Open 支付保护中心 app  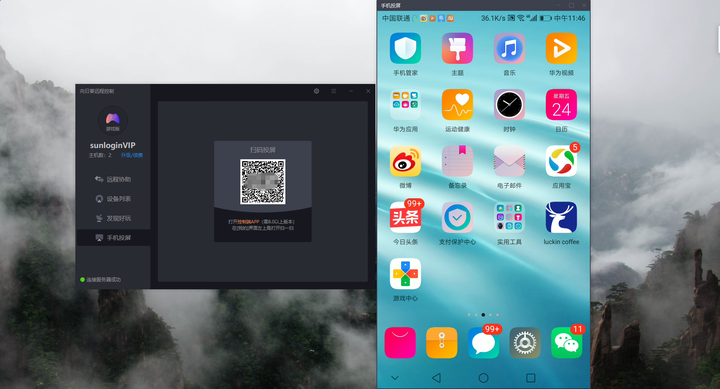(457, 218)
